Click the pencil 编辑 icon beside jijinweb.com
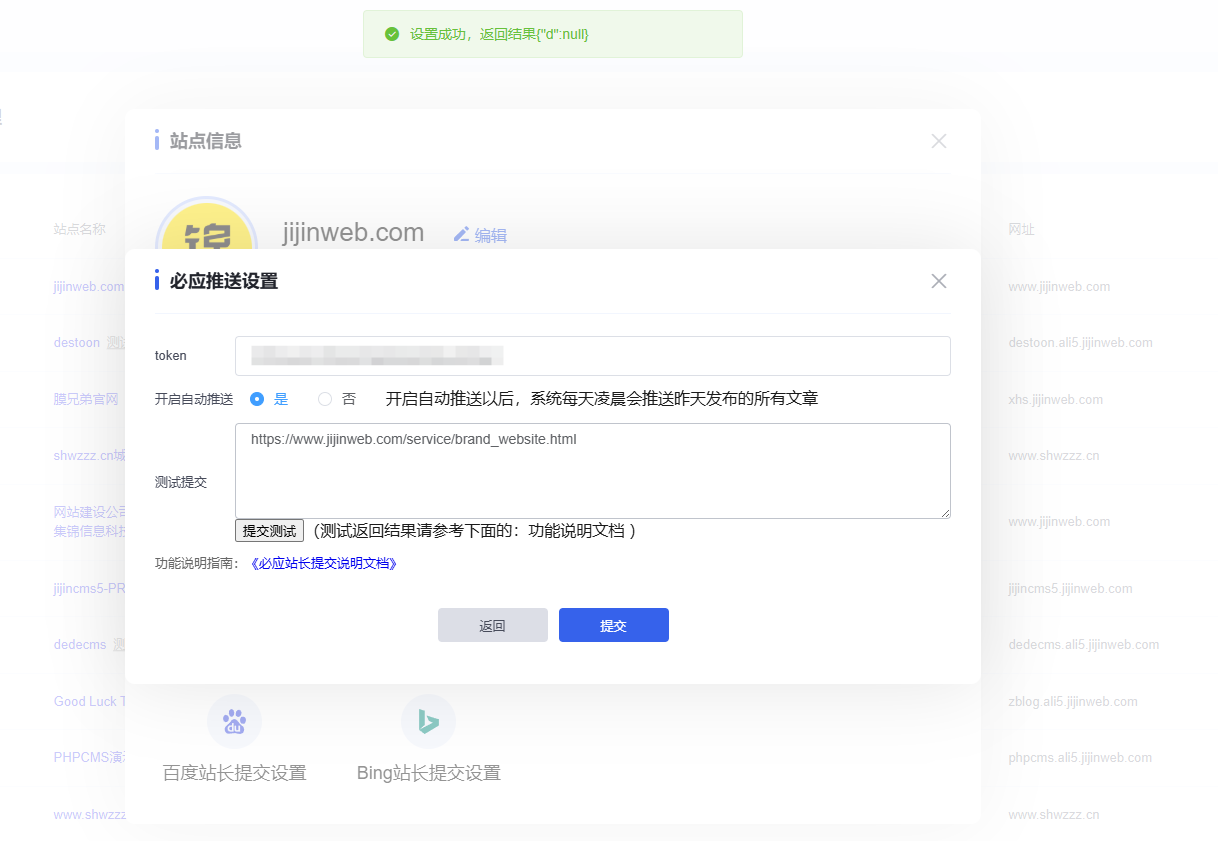Viewport: 1218px width, 841px height. (x=461, y=234)
